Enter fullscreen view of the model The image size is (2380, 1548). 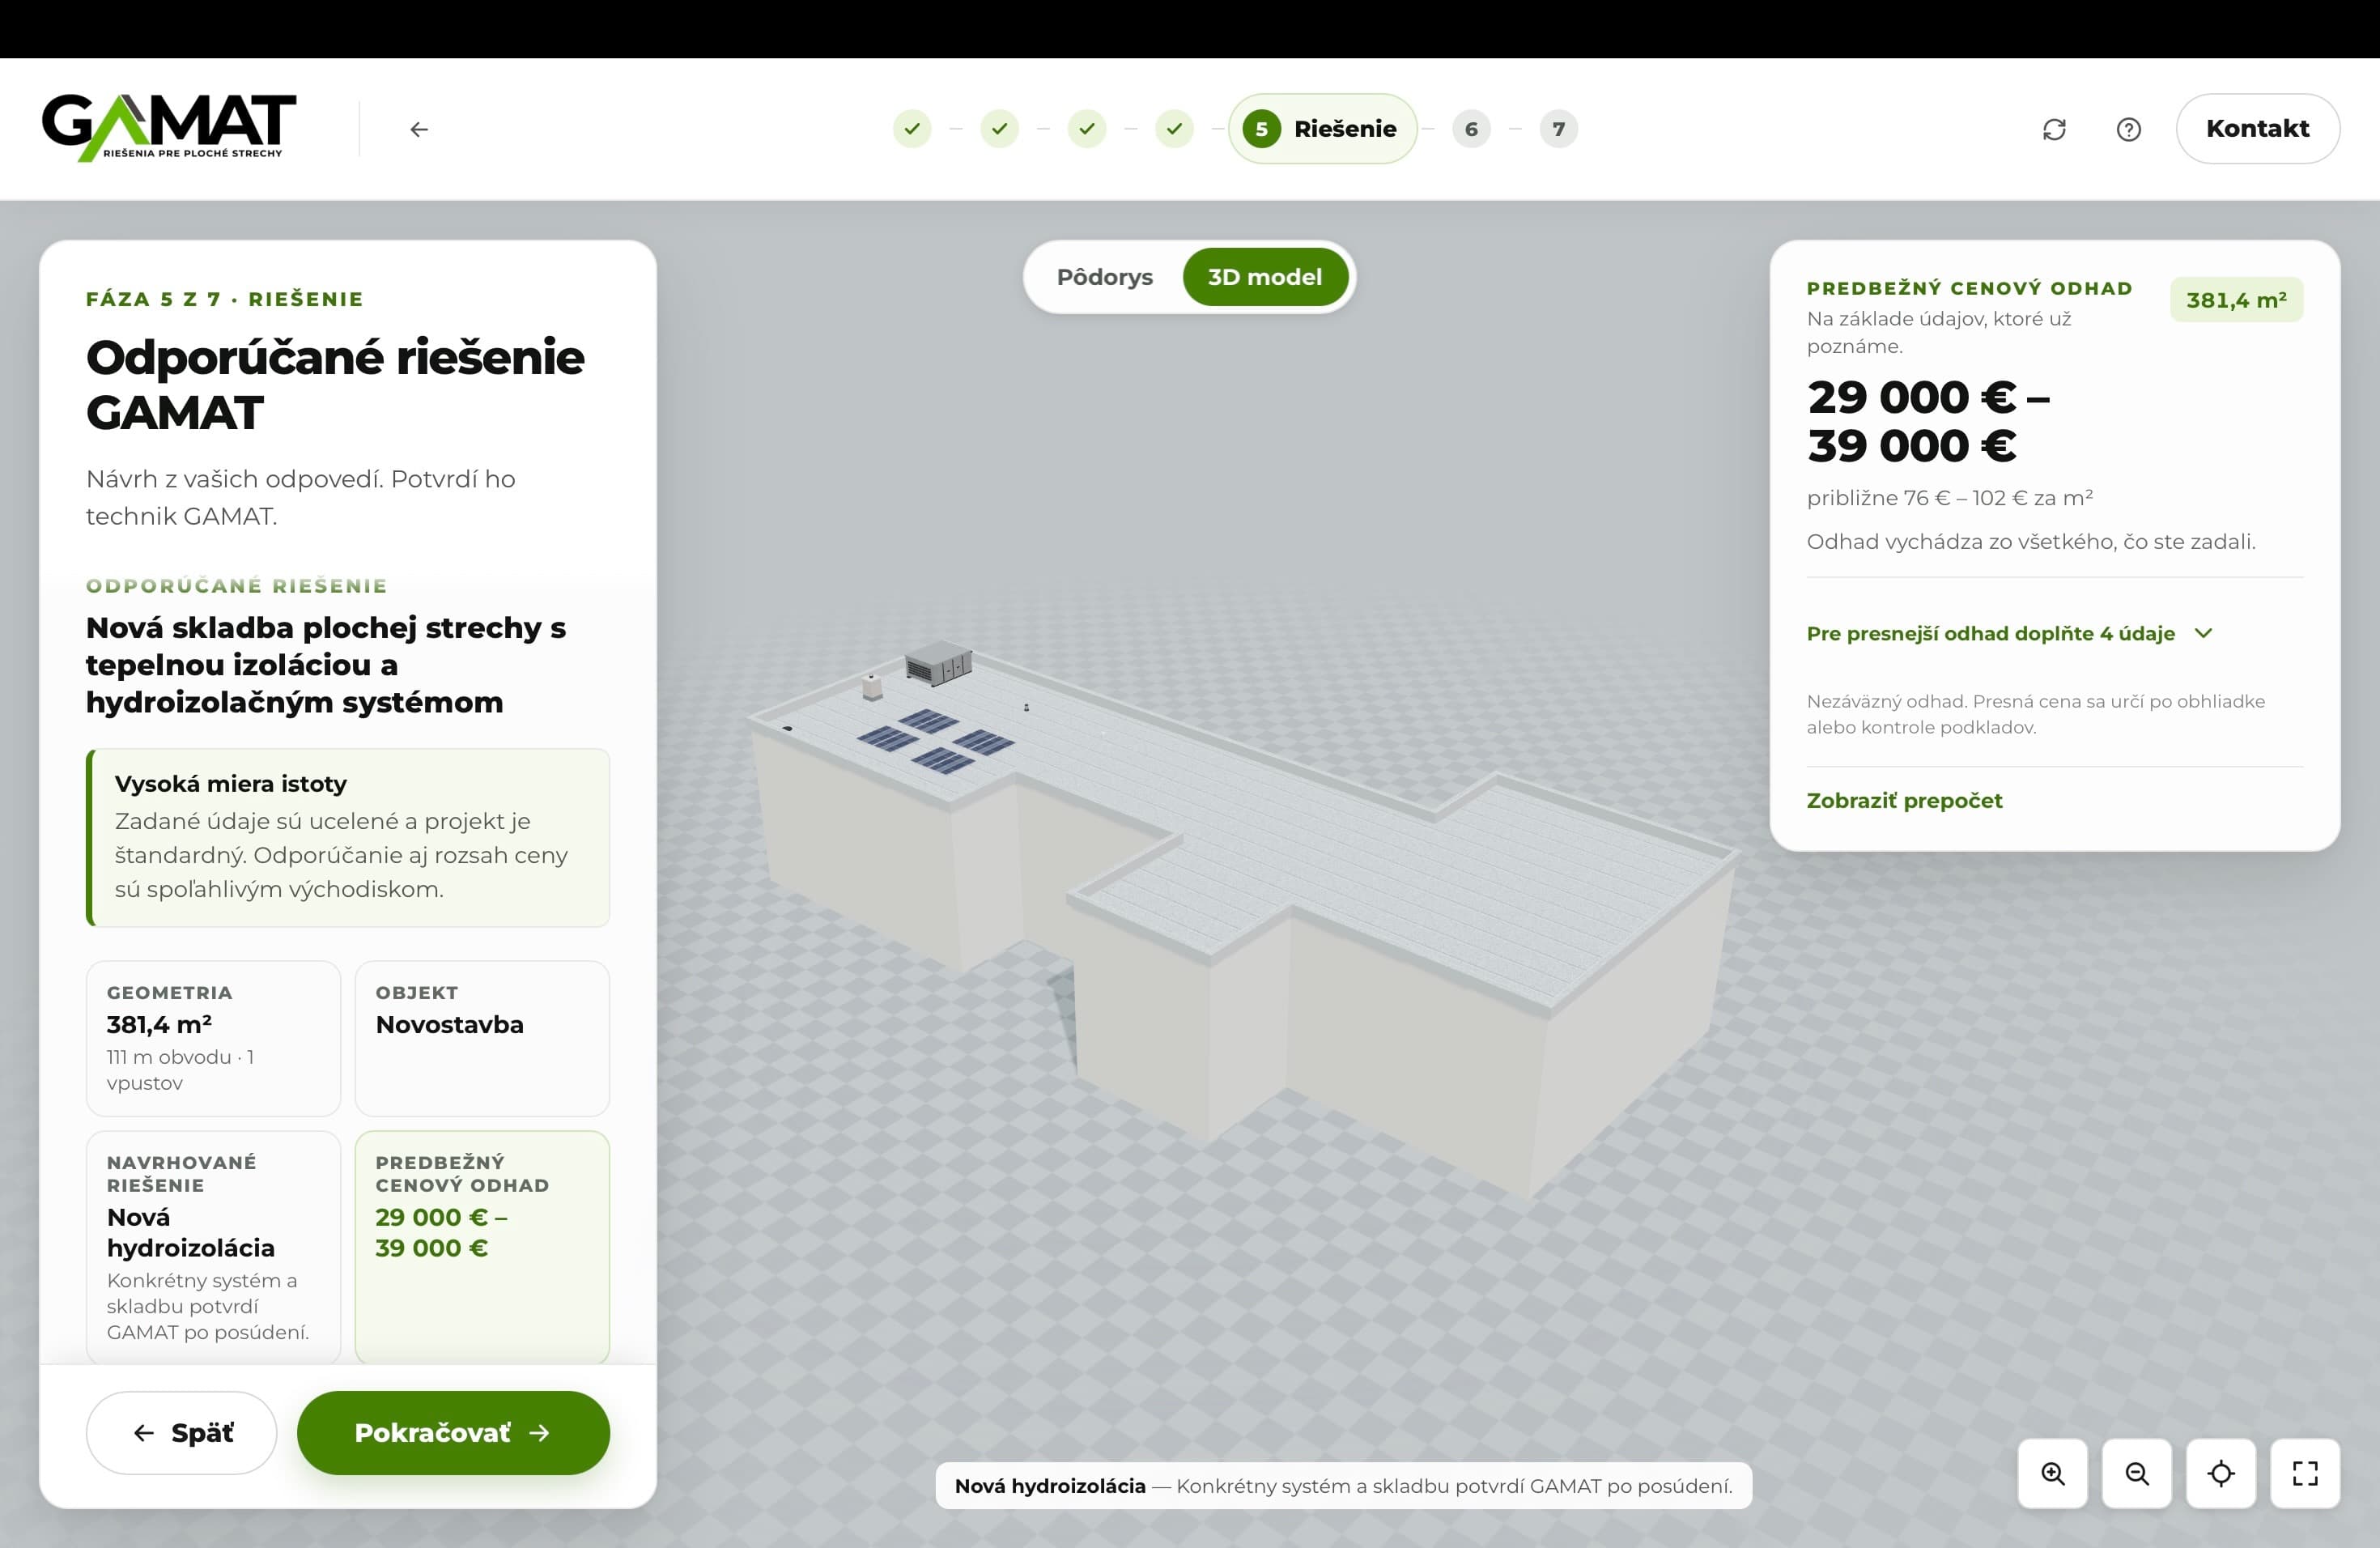(x=2305, y=1473)
